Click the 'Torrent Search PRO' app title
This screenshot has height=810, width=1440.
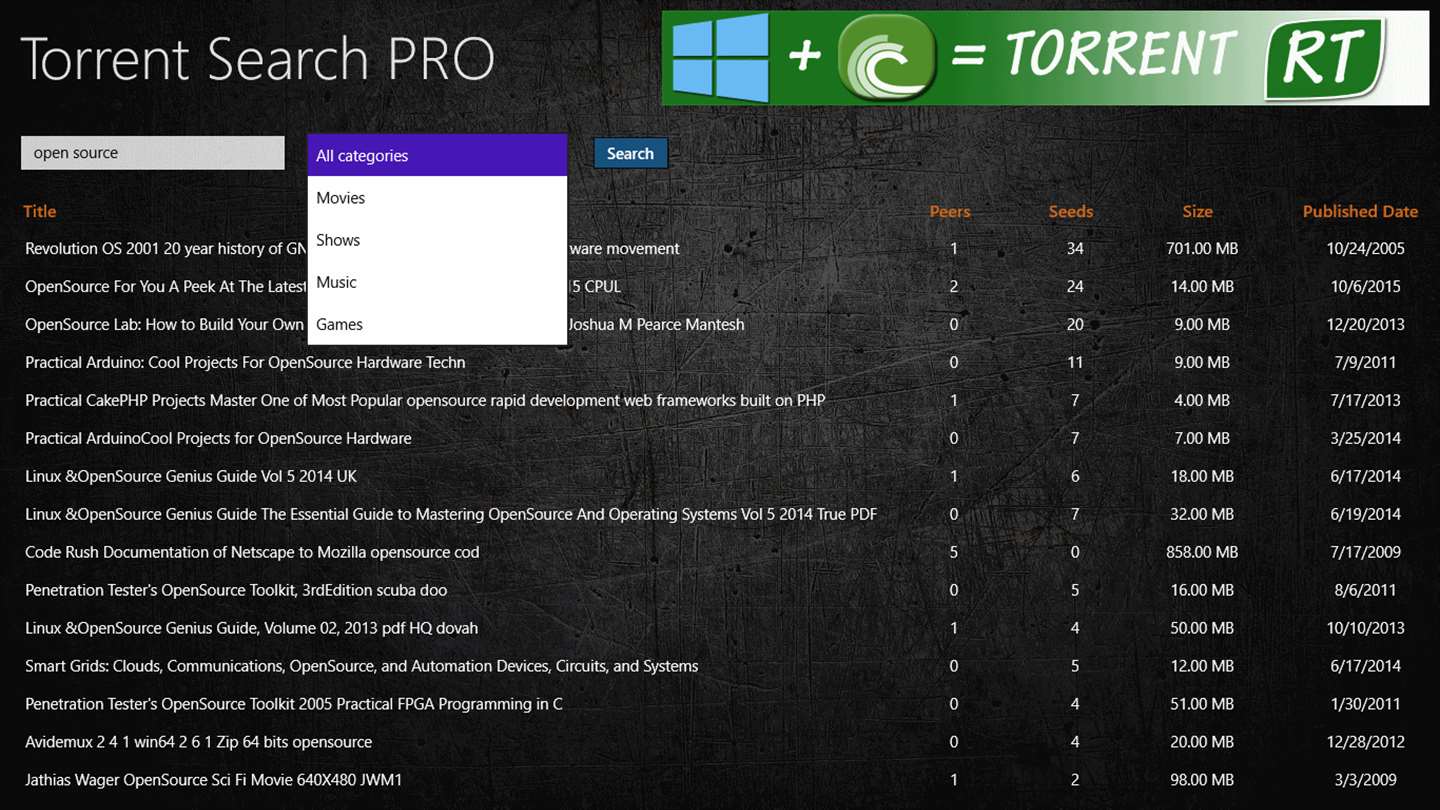pyautogui.click(x=257, y=59)
